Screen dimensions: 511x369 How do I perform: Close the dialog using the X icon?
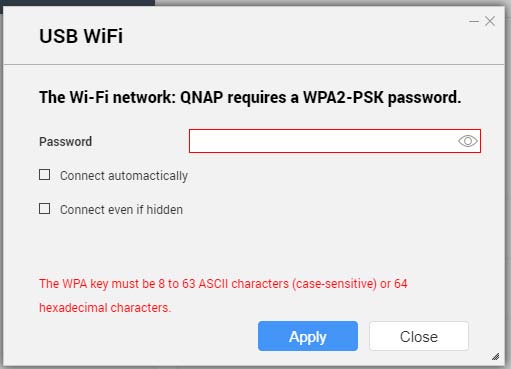[x=490, y=21]
